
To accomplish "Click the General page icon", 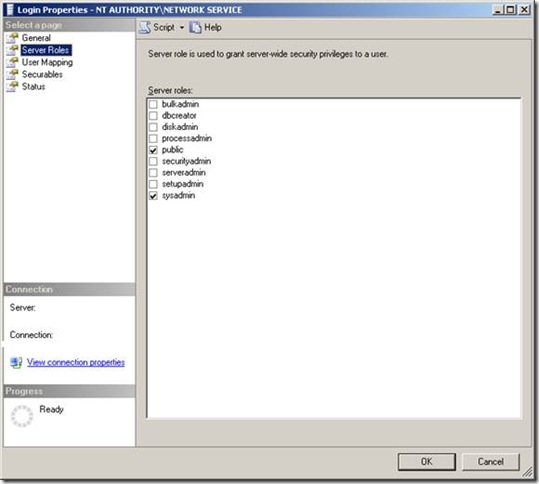I will pyautogui.click(x=12, y=38).
